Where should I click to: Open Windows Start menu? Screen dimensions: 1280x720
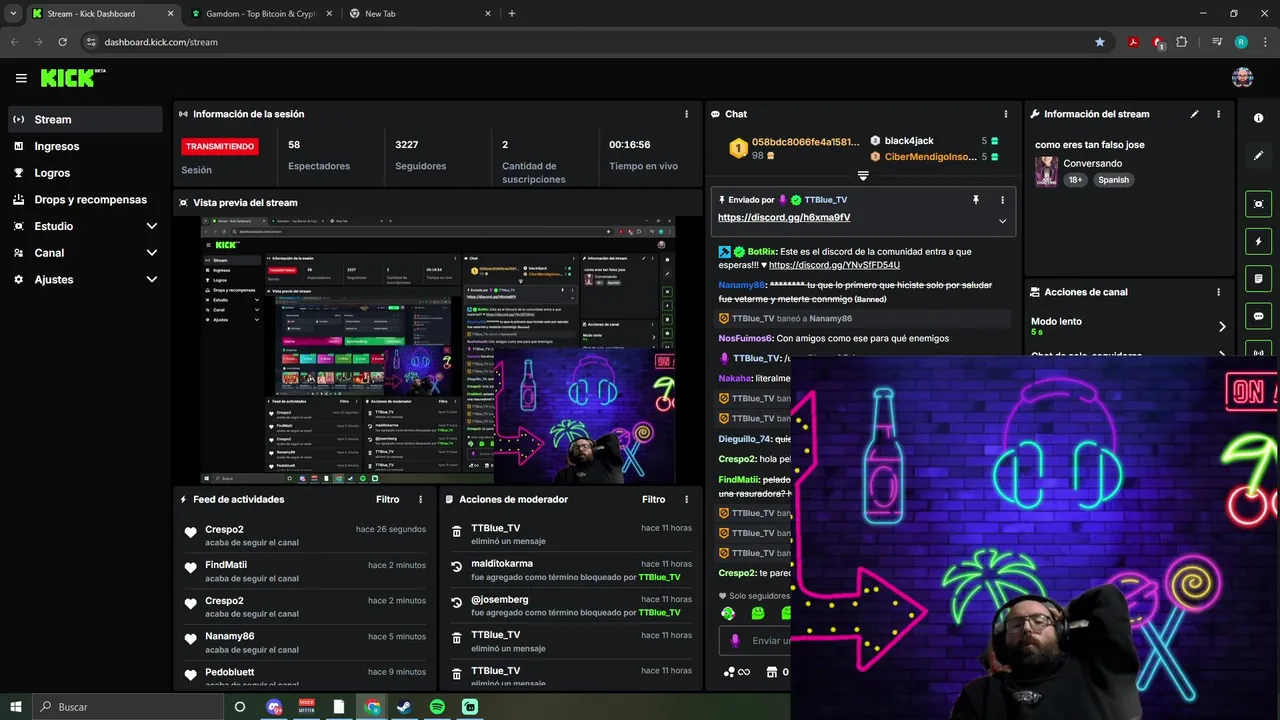coord(15,707)
